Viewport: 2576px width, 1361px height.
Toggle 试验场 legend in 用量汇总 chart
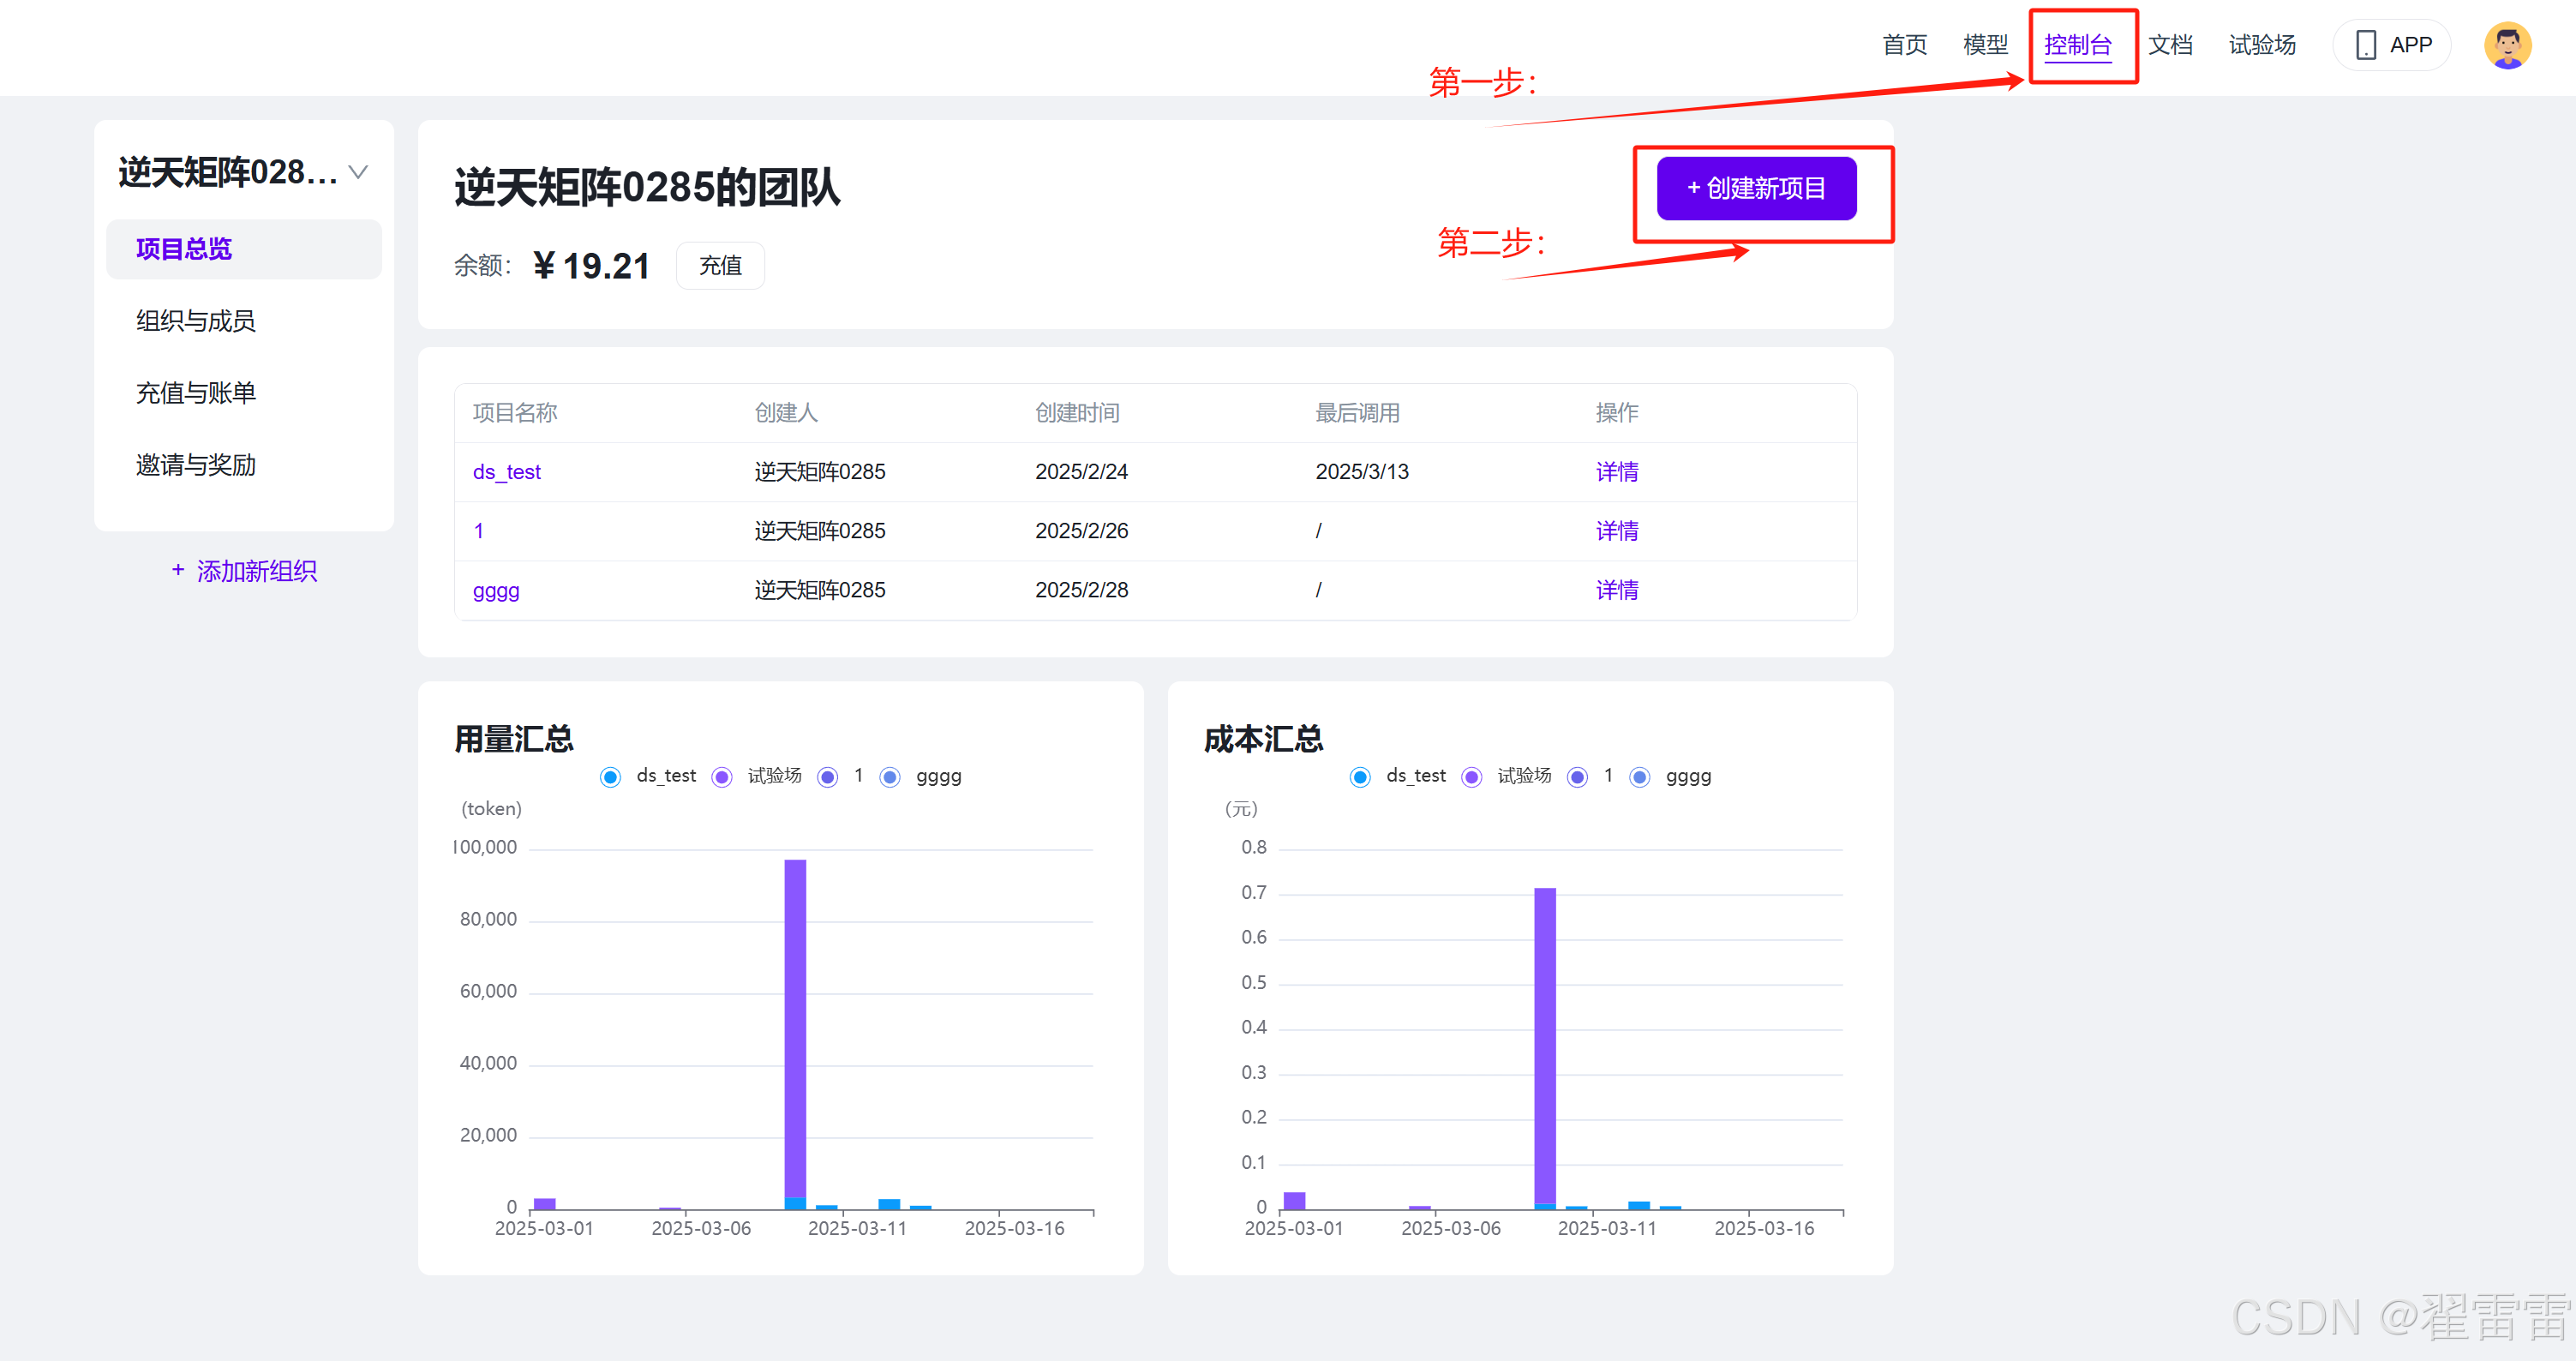757,776
